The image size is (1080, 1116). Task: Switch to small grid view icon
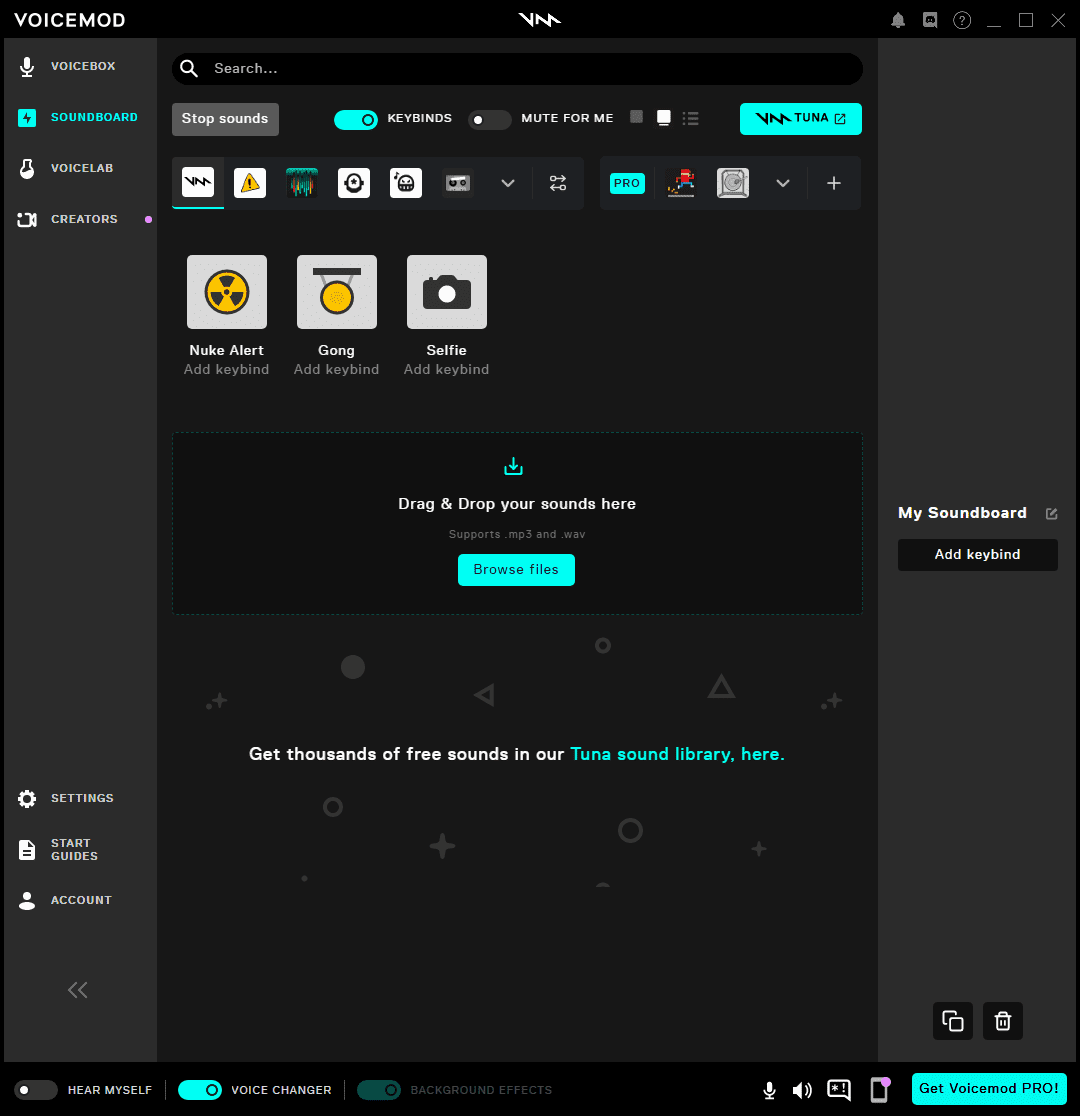click(636, 117)
